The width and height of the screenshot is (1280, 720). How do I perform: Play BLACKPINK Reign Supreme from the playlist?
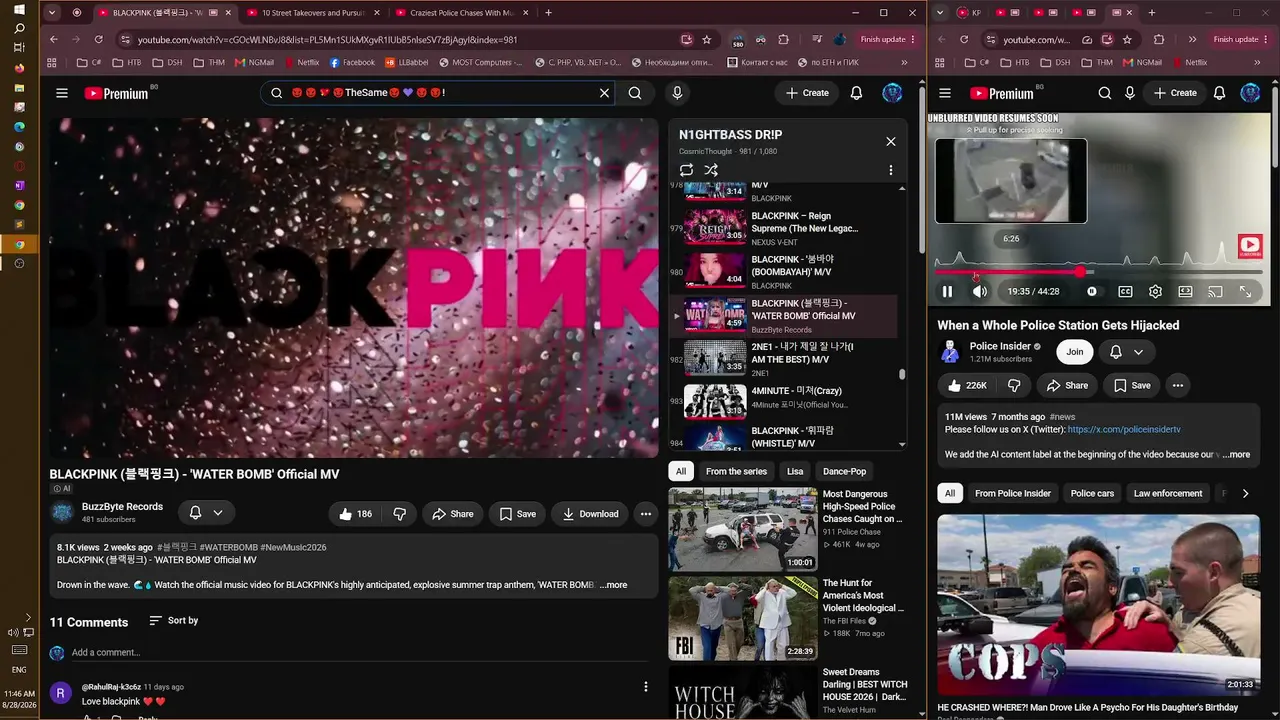(785, 227)
